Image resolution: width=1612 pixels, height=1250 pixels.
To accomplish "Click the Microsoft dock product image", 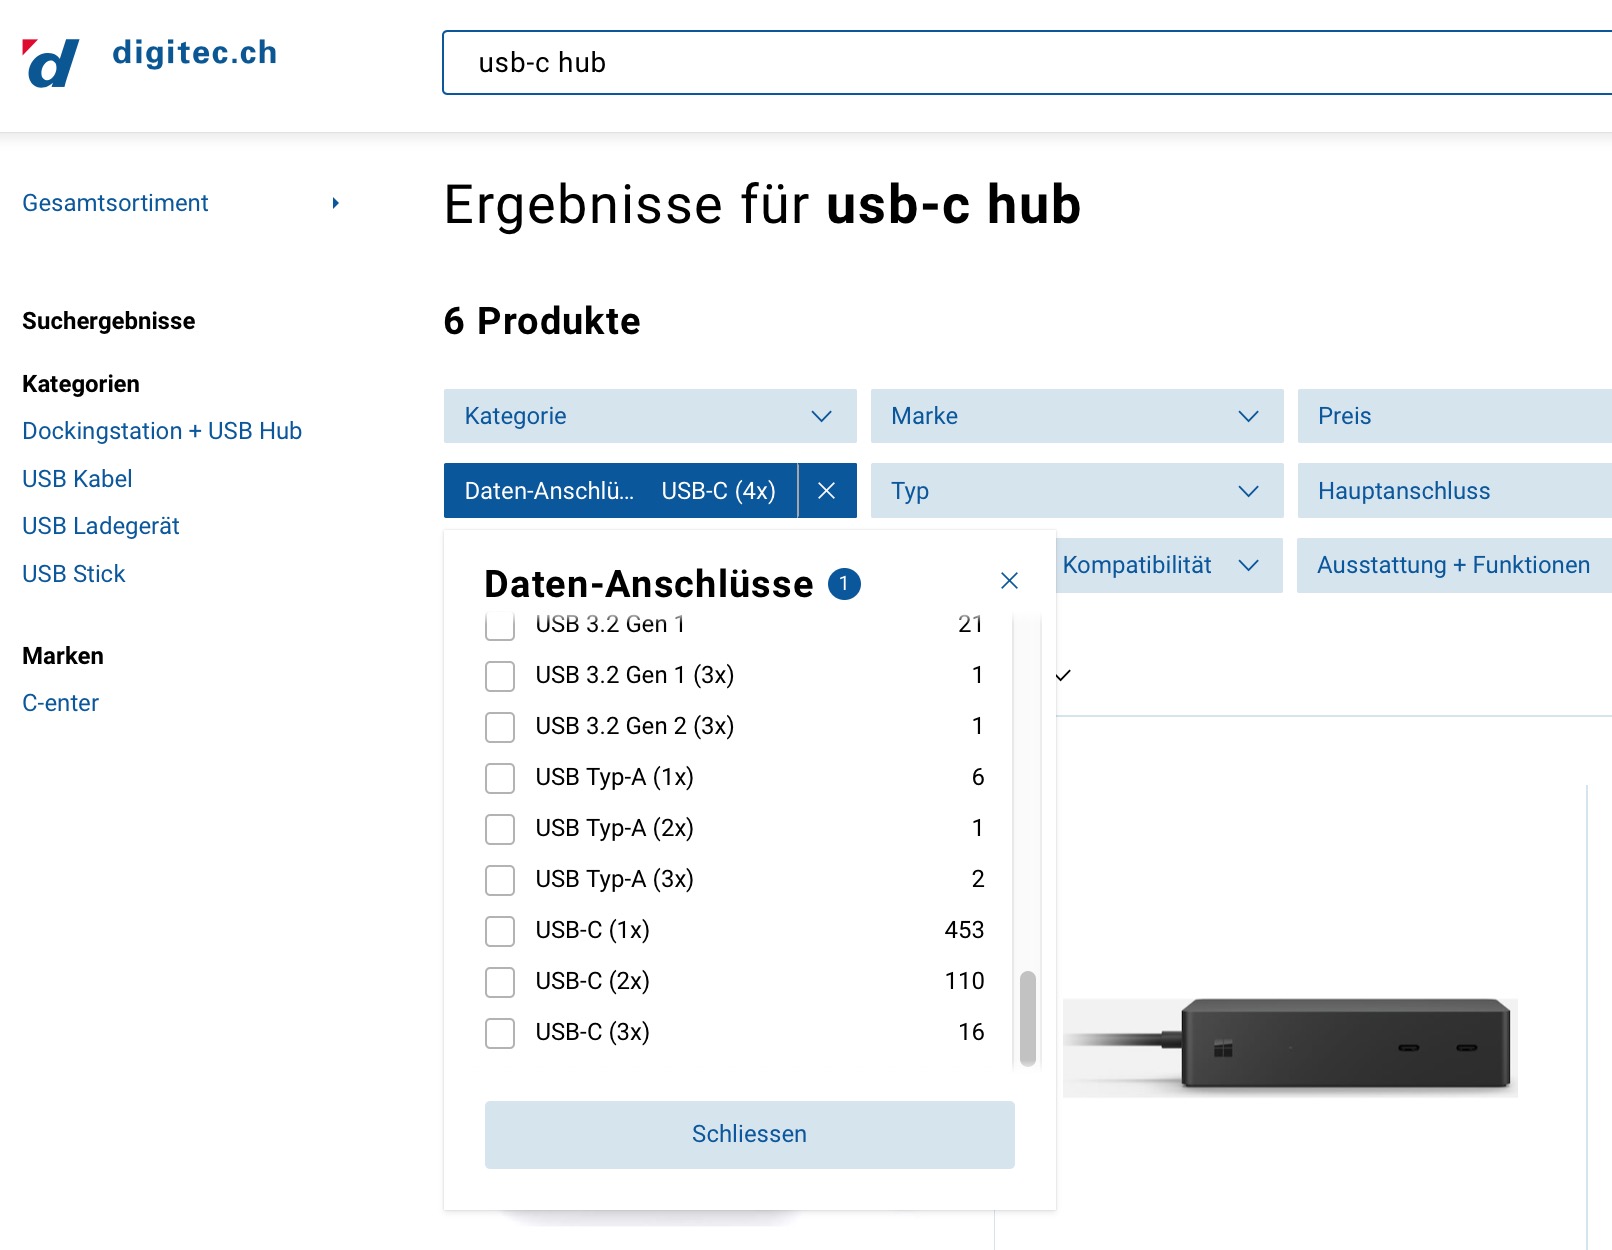I will [1289, 1046].
